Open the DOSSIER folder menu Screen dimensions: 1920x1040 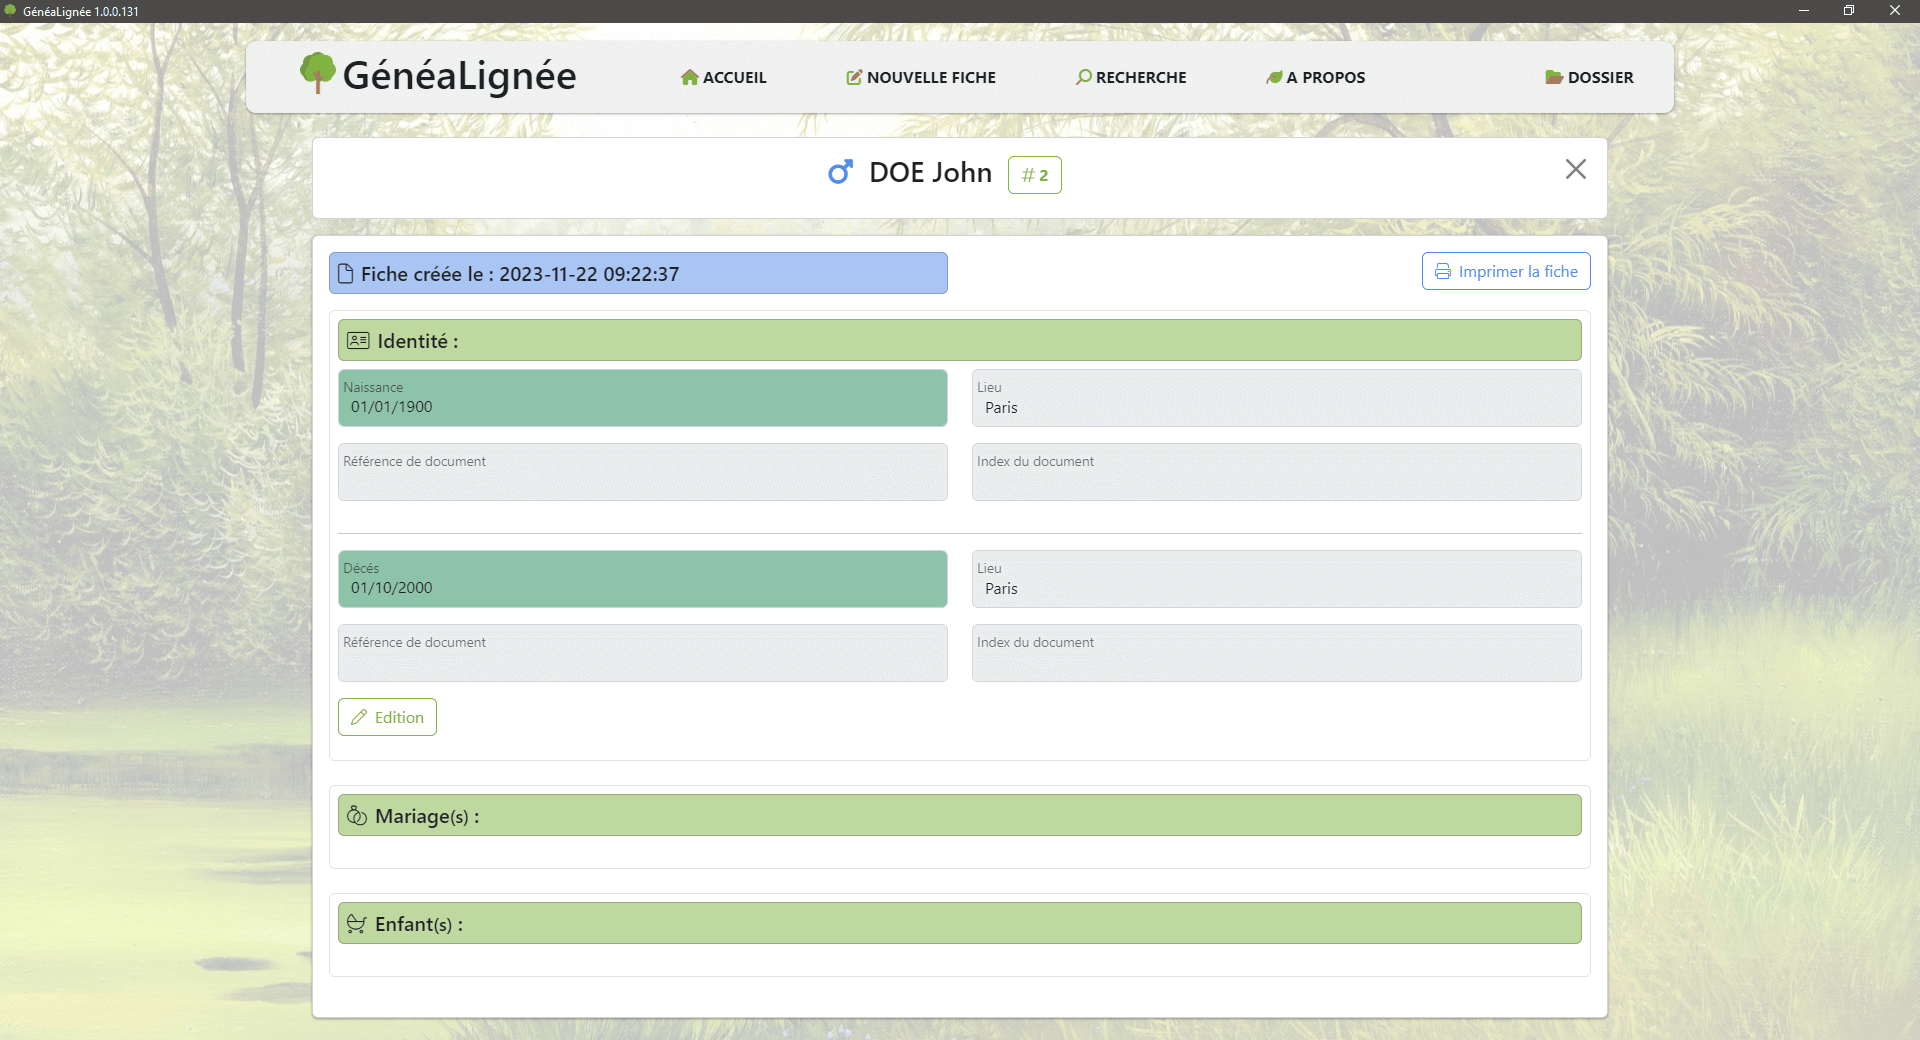coord(1589,77)
